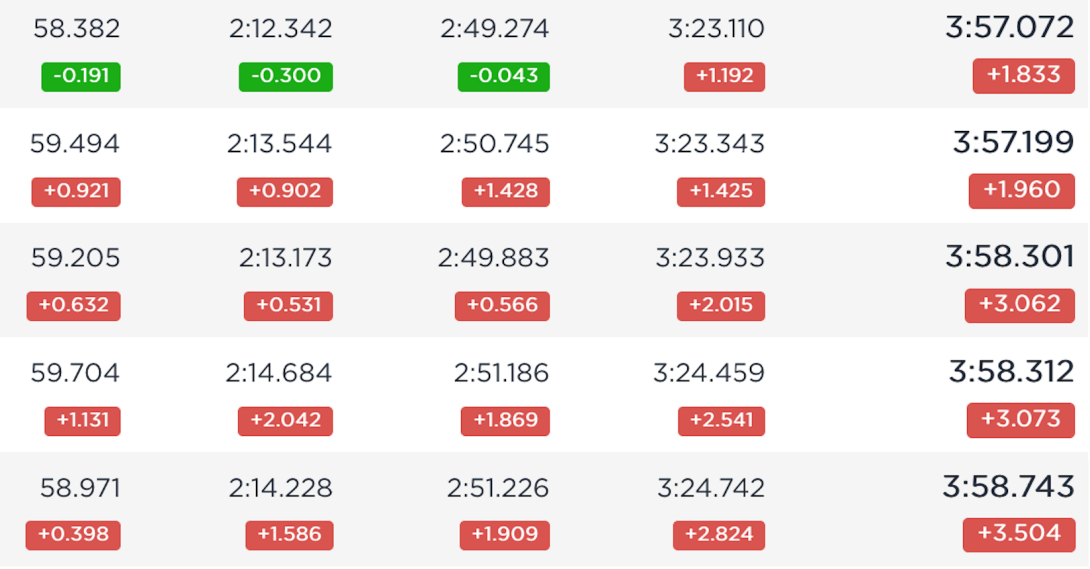Viewport: 1090px width, 569px height.
Task: Click the green -0.191 split badge
Action: (81, 76)
